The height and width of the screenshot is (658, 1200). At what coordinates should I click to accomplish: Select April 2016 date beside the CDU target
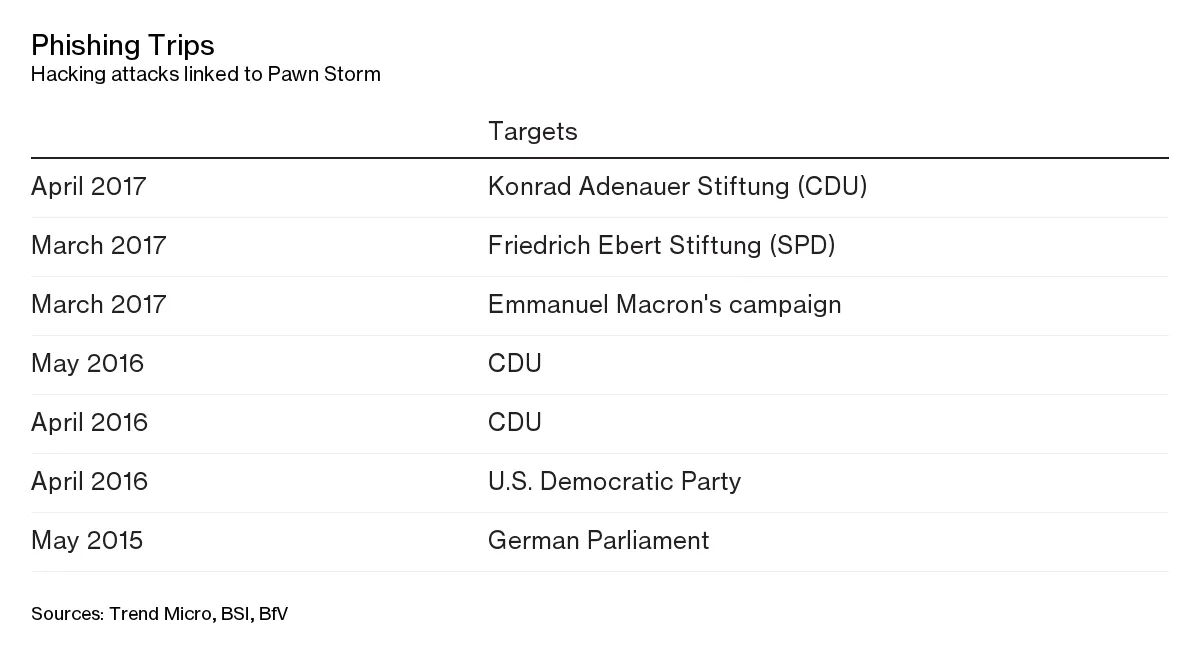click(89, 423)
